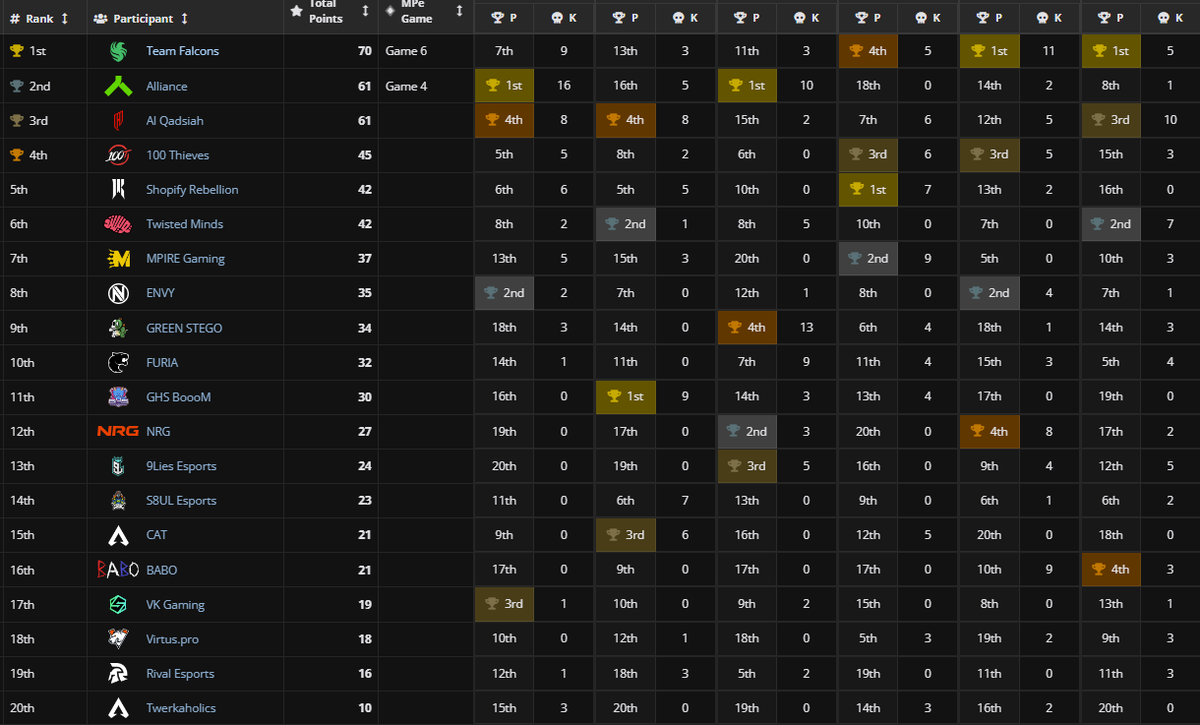The height and width of the screenshot is (725, 1200).
Task: Open Virtus.pro participant link
Action: coord(172,639)
